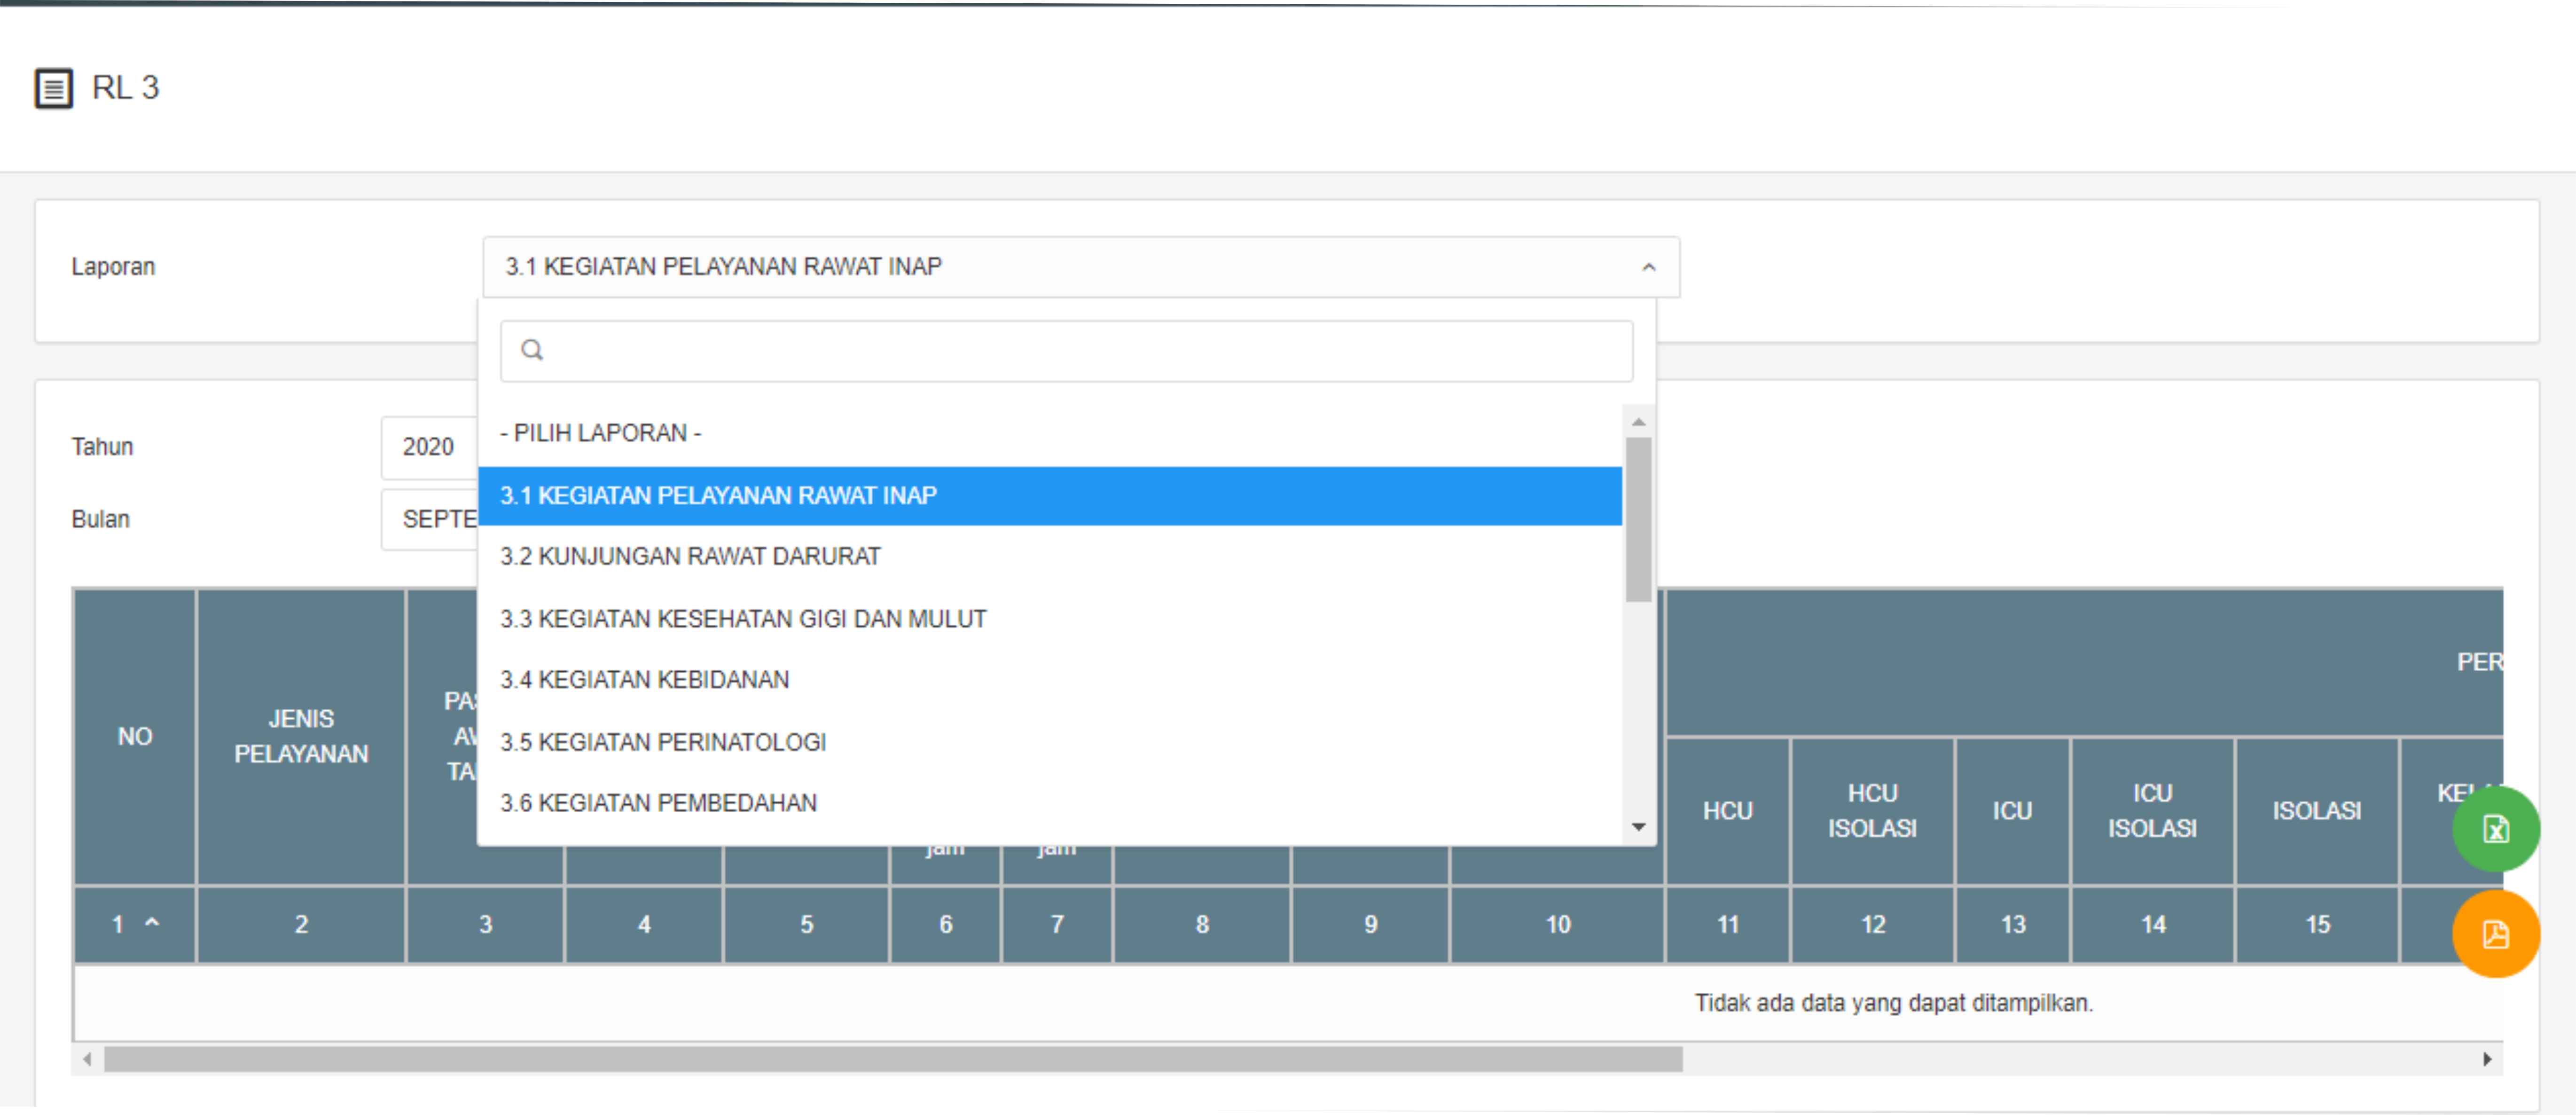Screen dimensions: 2576x1115
Task: Select 3.2 Kunjungan Rawat Darurat option
Action: pyautogui.click(x=690, y=556)
